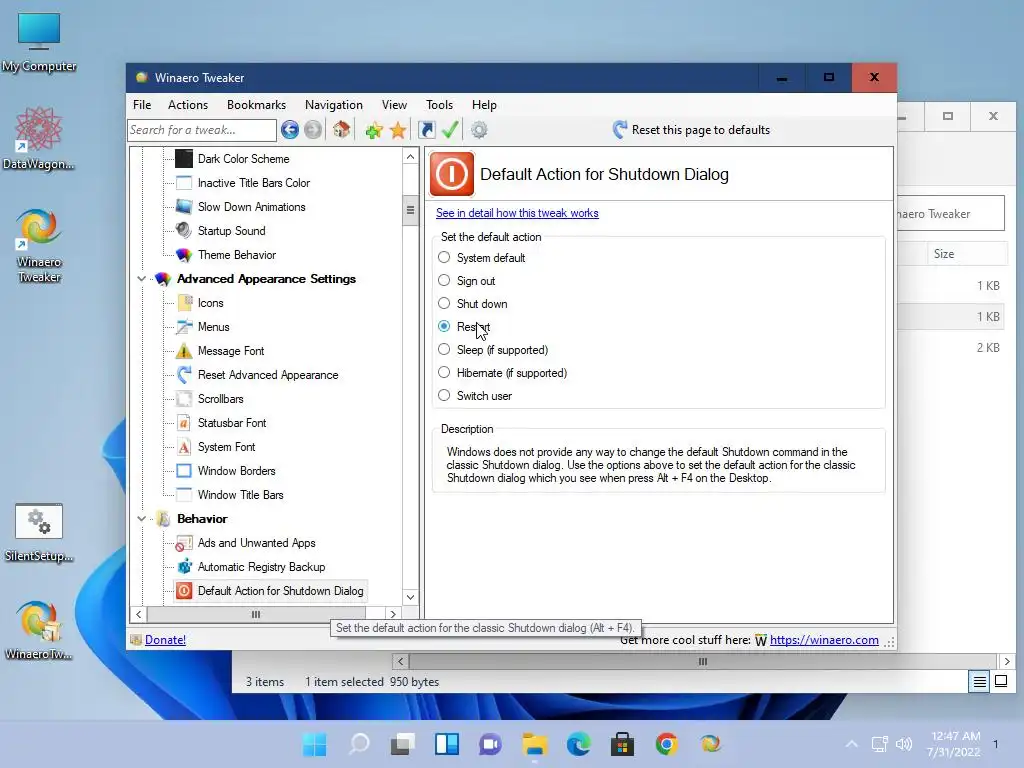Select Automatic Registry Backup tree item
This screenshot has width=1024, height=768.
261,567
